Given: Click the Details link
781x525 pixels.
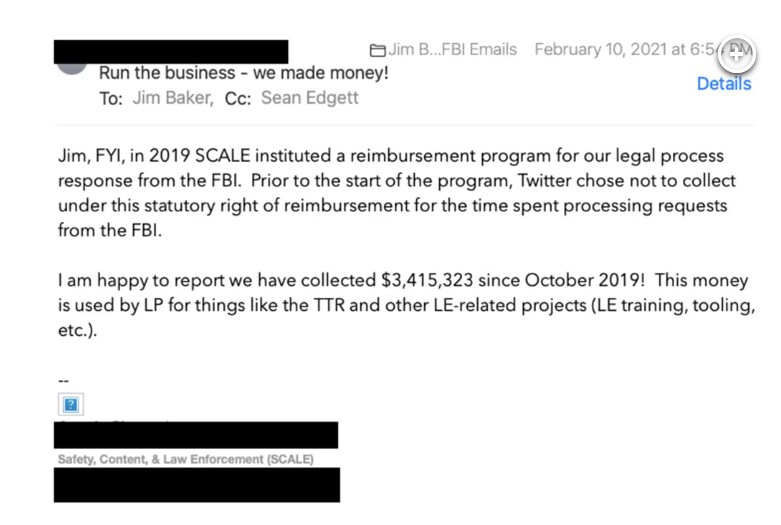Looking at the screenshot, I should pos(723,84).
